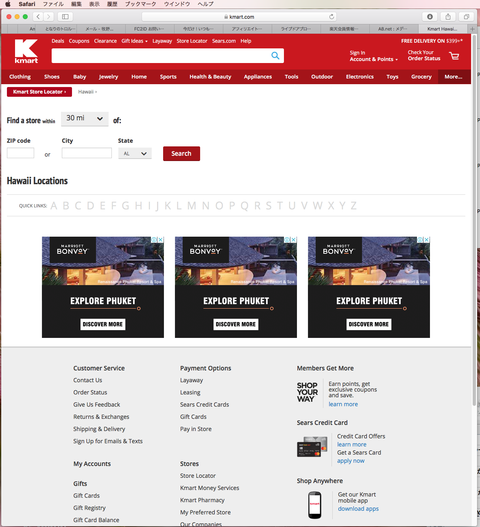Open Sears.com link
The image size is (480, 527).
224,41
